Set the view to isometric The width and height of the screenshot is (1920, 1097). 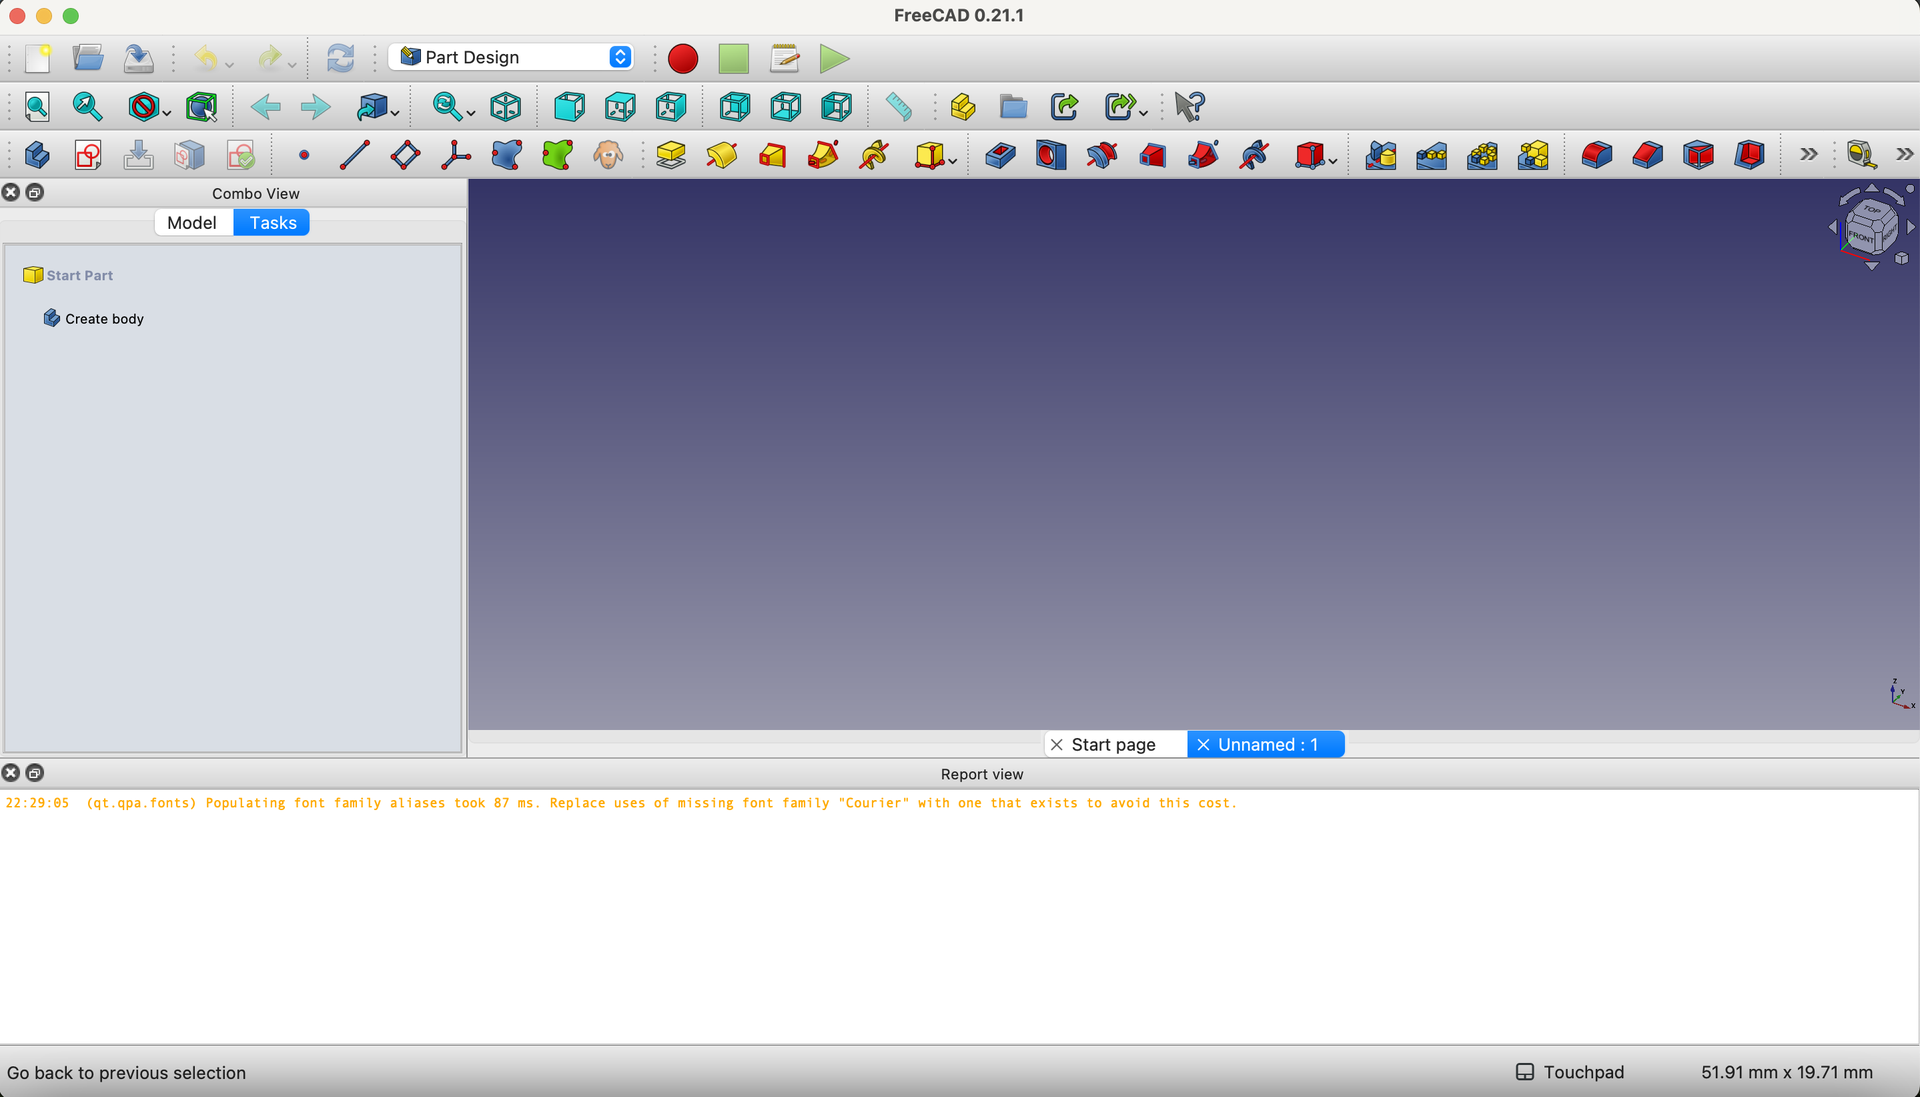505,107
